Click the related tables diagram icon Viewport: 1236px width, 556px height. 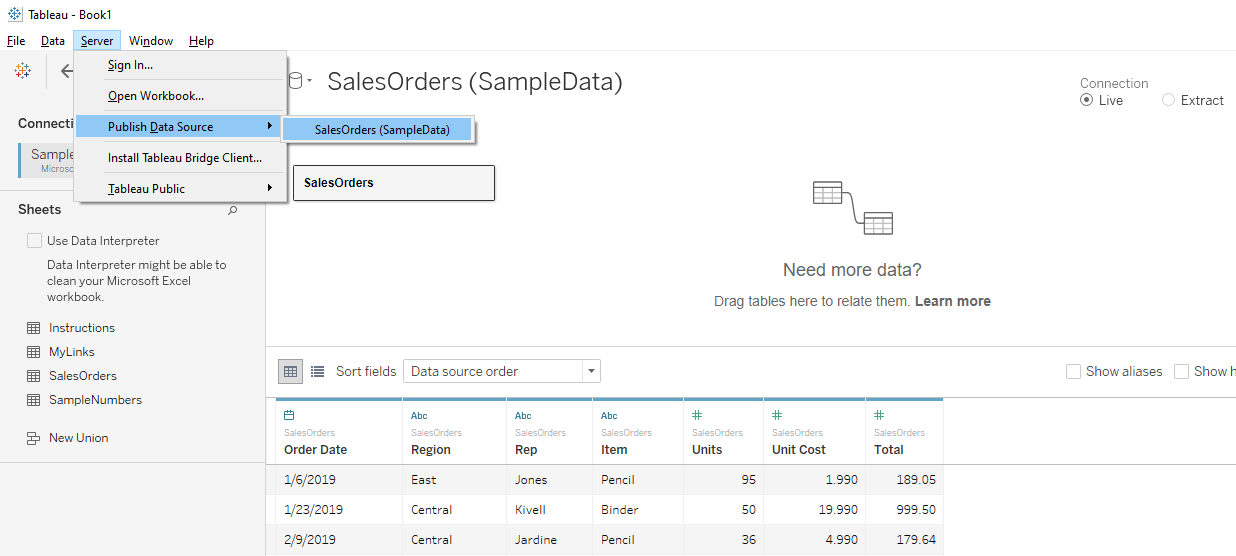click(852, 208)
